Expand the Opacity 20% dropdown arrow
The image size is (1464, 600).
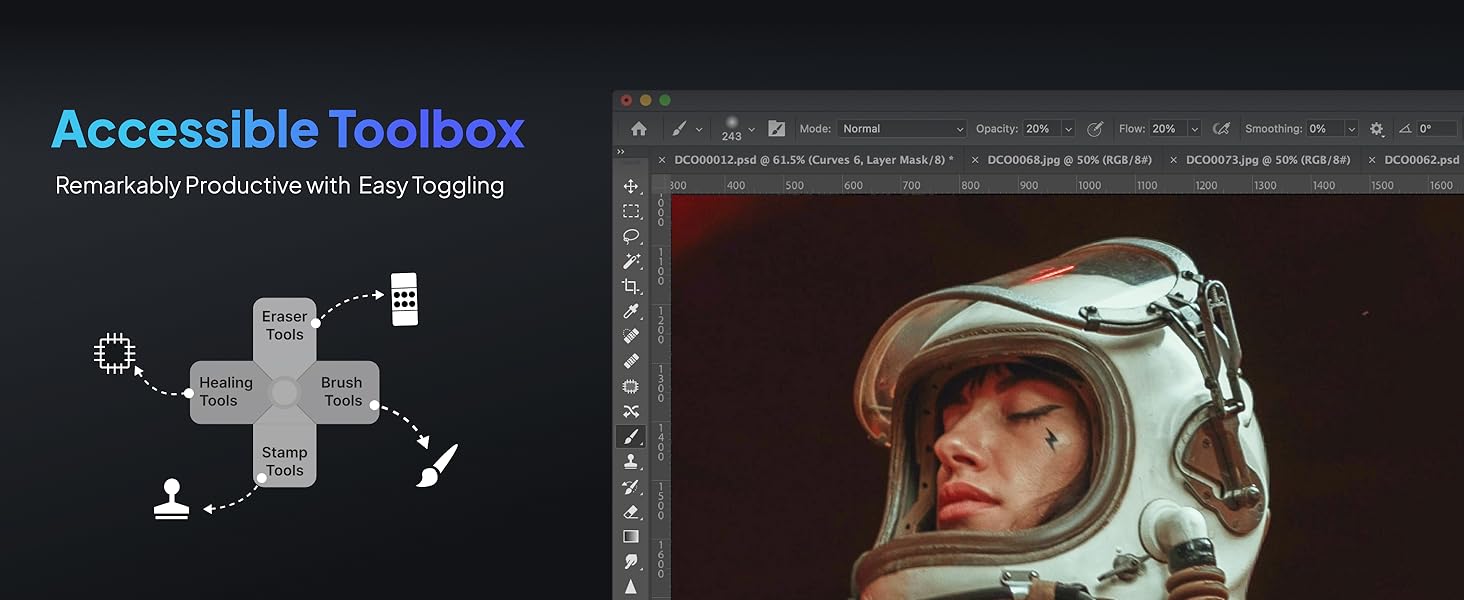click(x=1068, y=129)
